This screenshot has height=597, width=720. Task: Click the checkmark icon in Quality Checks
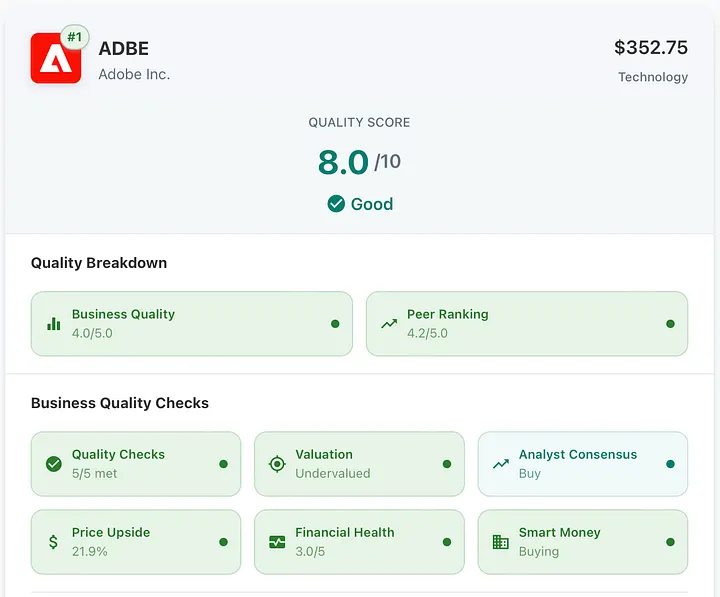54,464
